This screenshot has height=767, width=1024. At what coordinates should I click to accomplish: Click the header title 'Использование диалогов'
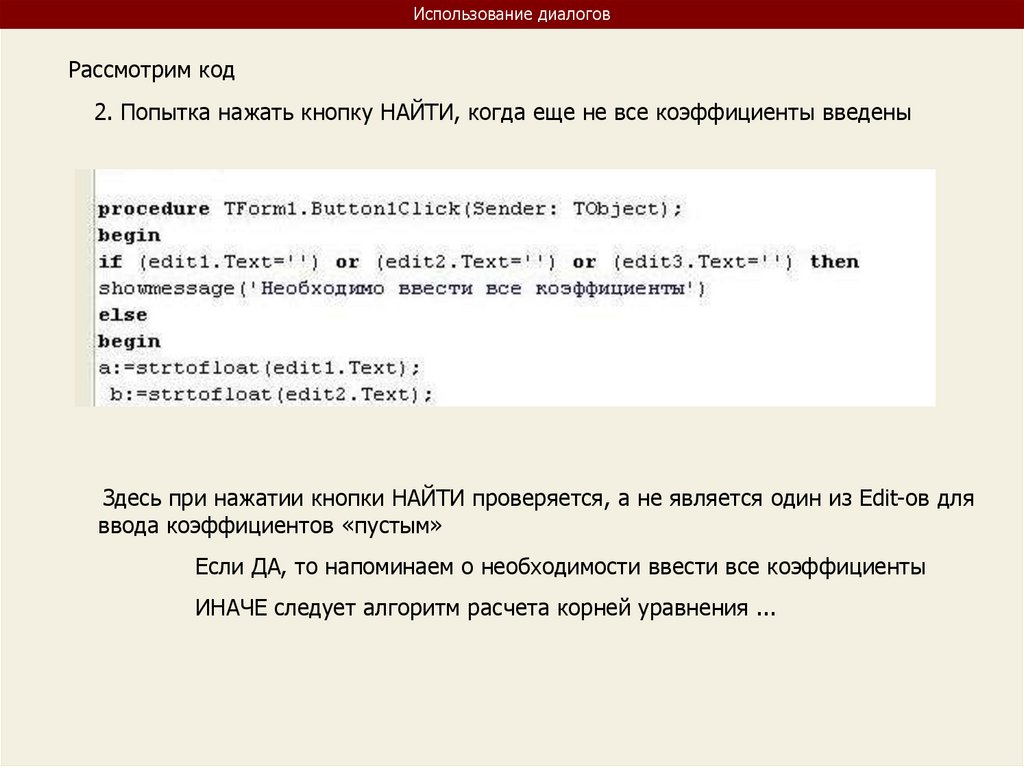[x=511, y=14]
